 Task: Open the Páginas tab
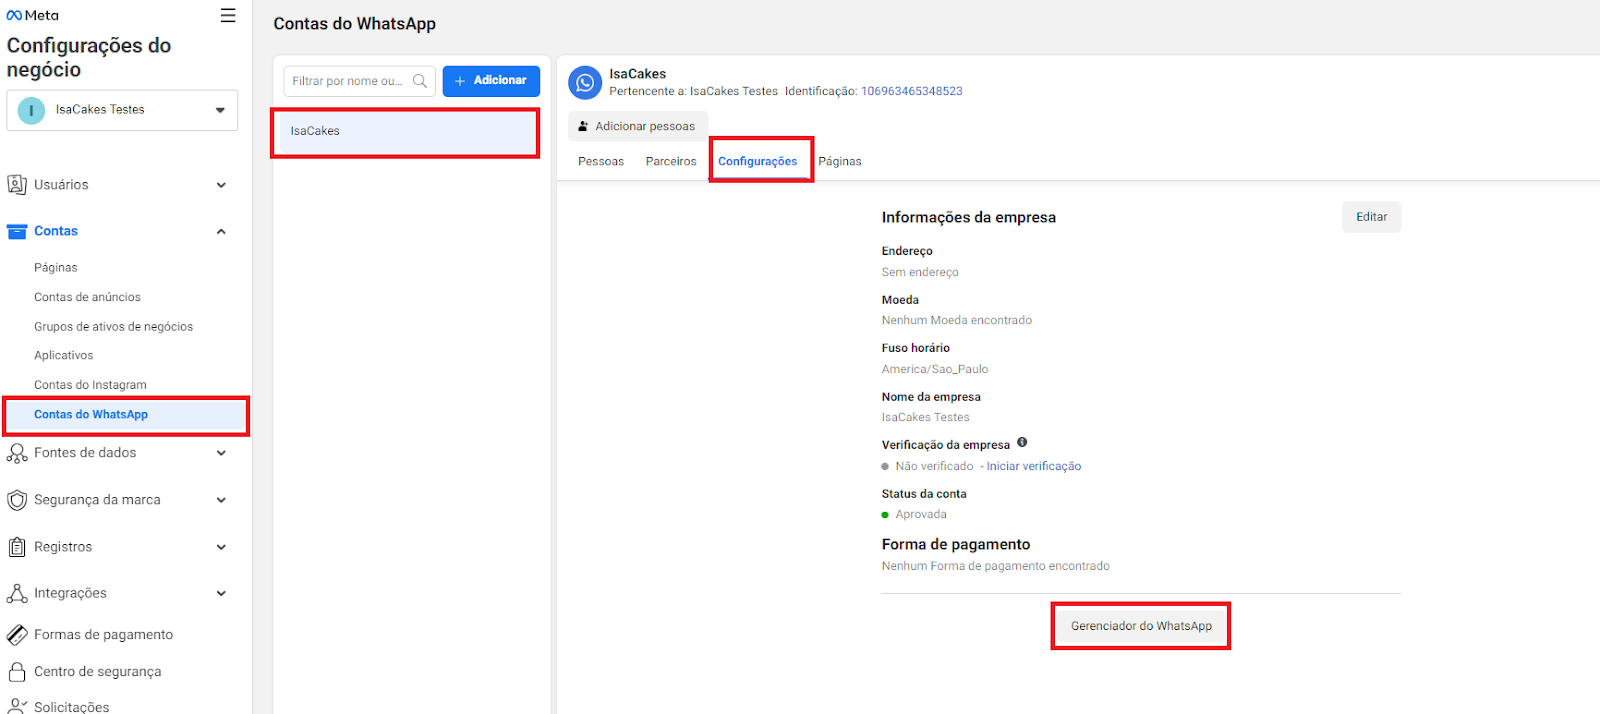[x=840, y=161]
